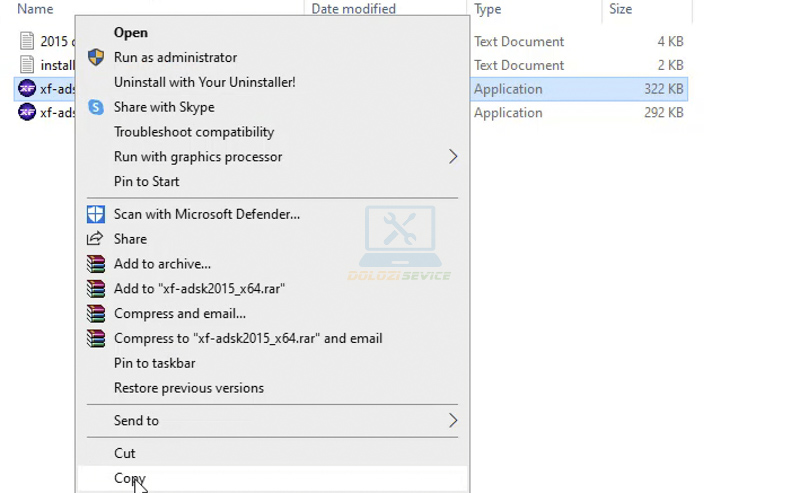Click the Skype icon in context menu
This screenshot has height=493, width=800.
point(96,107)
